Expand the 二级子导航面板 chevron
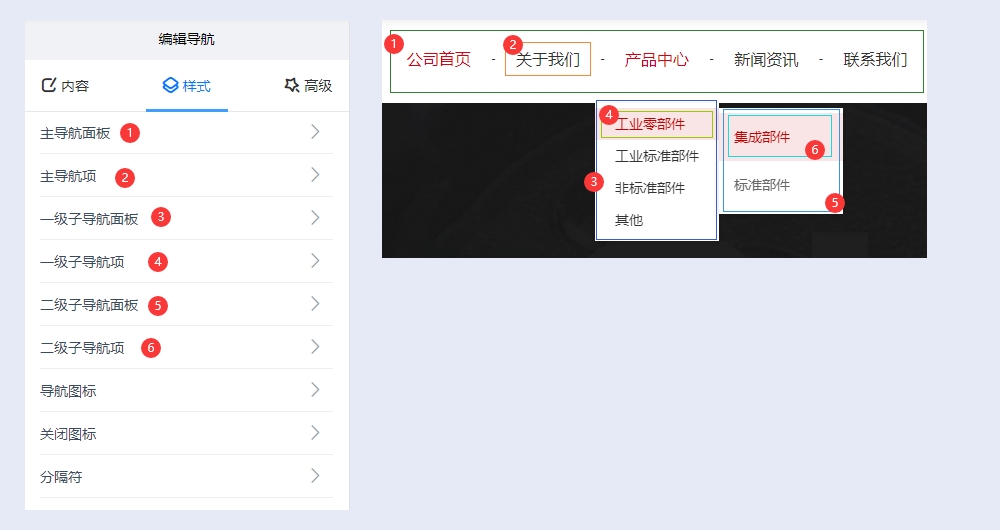The width and height of the screenshot is (1000, 530). coord(315,304)
